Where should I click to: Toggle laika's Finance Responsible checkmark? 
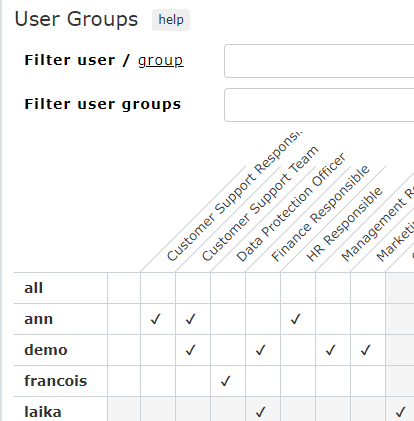click(x=261, y=412)
